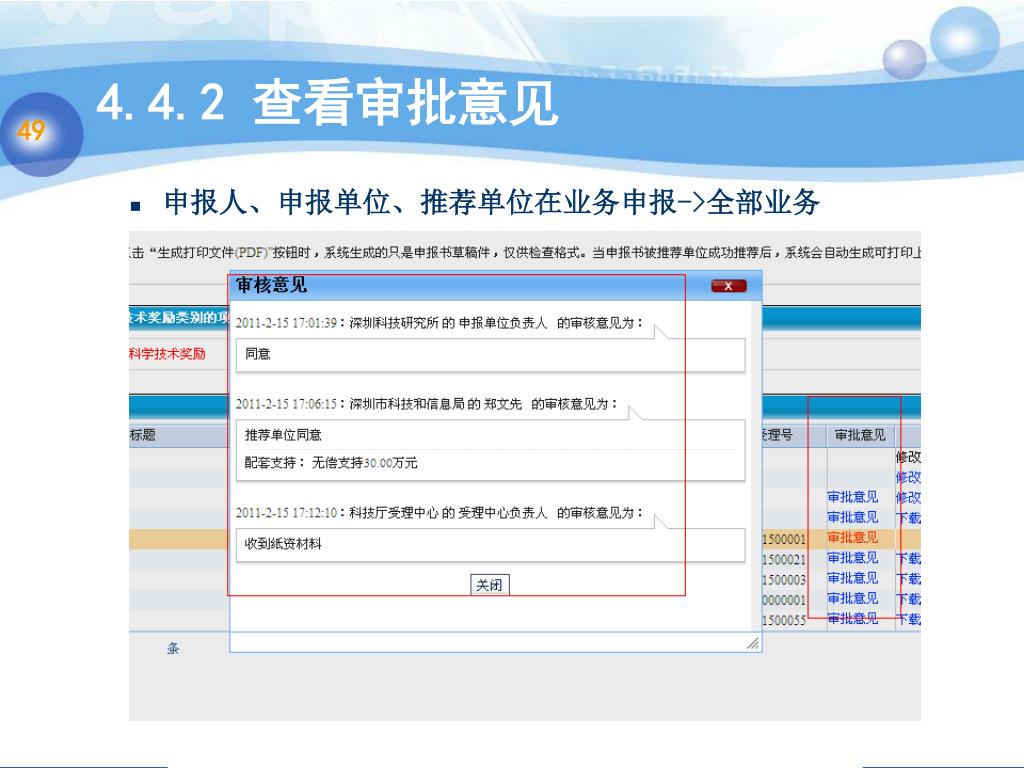Close the 审核意见 dialog with the red X
The height and width of the screenshot is (768, 1024).
(x=728, y=286)
